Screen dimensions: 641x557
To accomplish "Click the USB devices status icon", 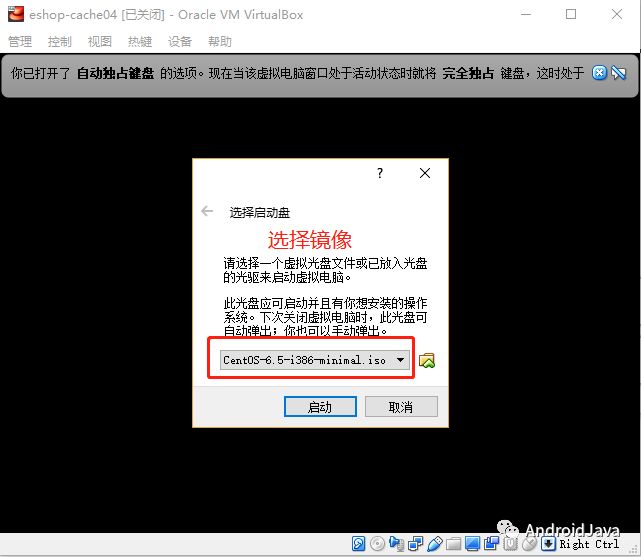I will (x=435, y=544).
